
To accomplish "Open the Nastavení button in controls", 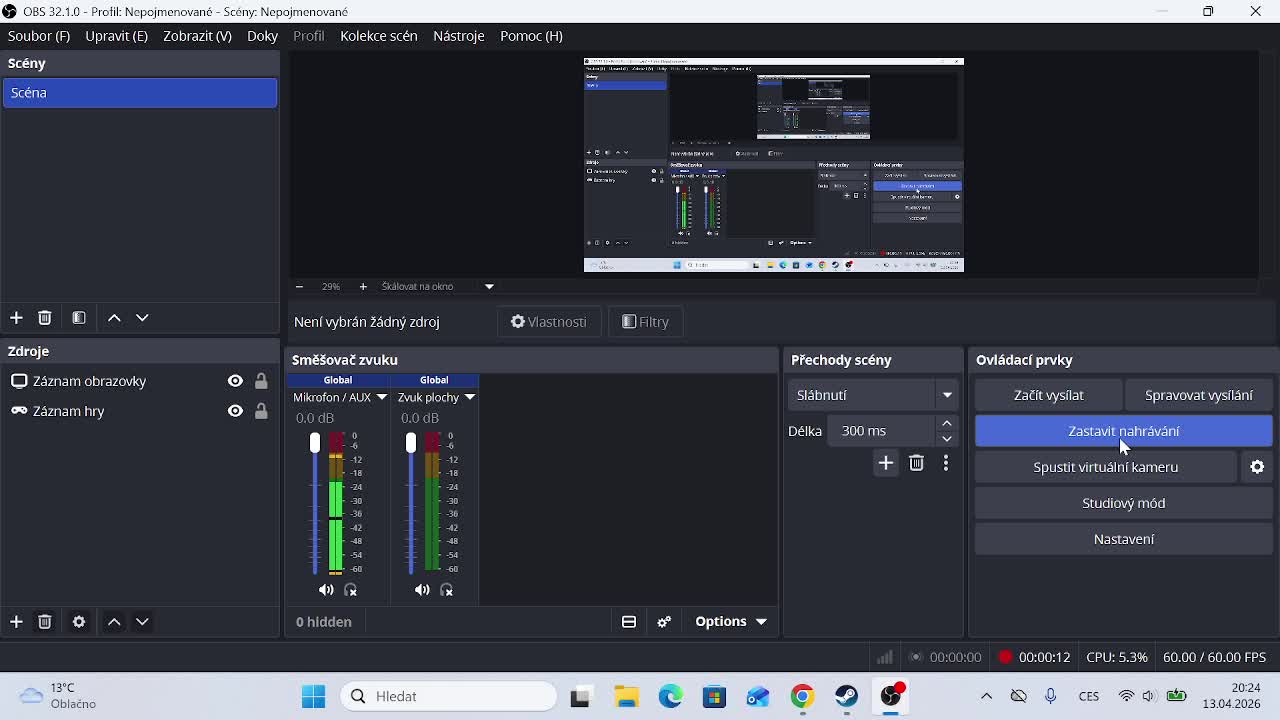I will (x=1123, y=539).
